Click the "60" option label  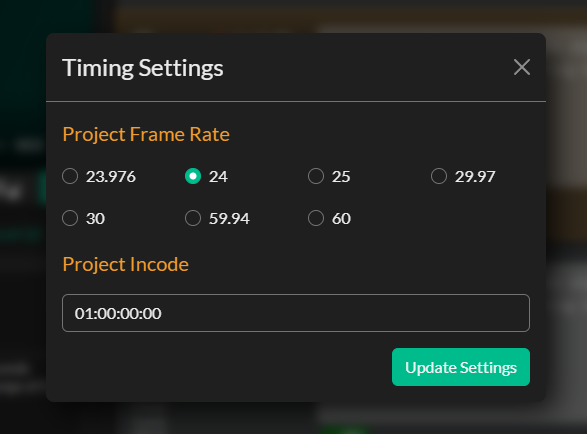point(341,218)
